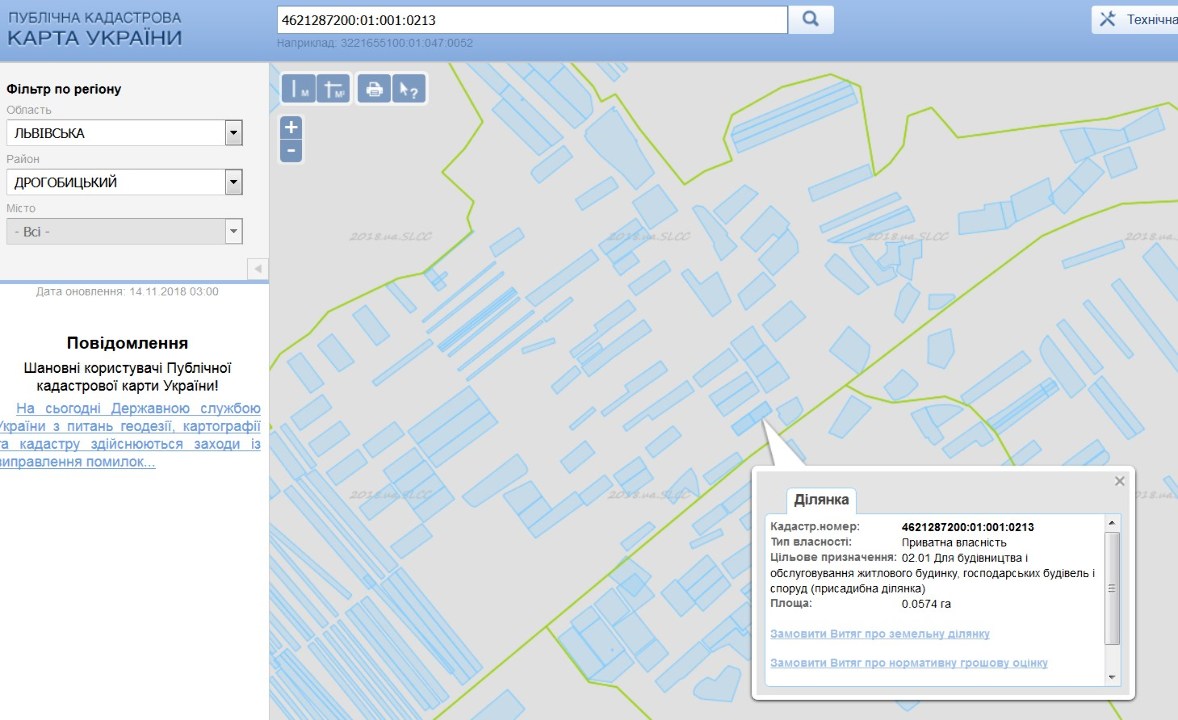The width and height of the screenshot is (1178, 720).
Task: Click the popup scrollbar down arrow
Action: click(x=1112, y=677)
